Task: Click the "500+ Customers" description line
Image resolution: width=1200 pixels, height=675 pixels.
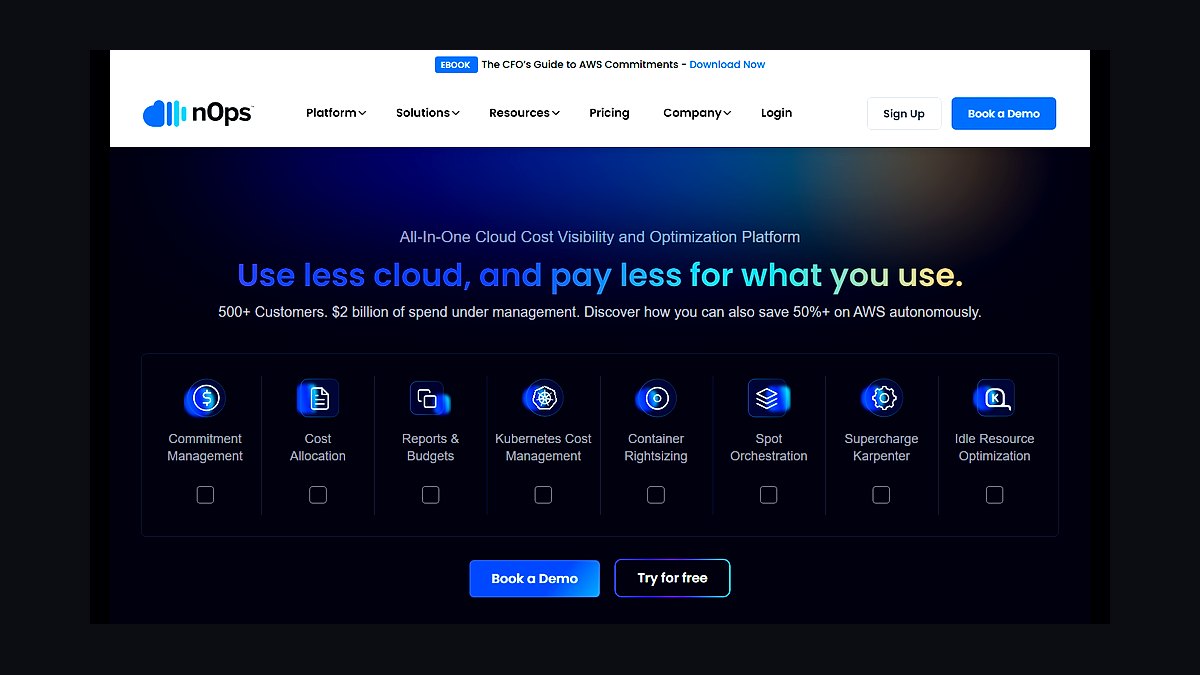Action: [x=600, y=312]
